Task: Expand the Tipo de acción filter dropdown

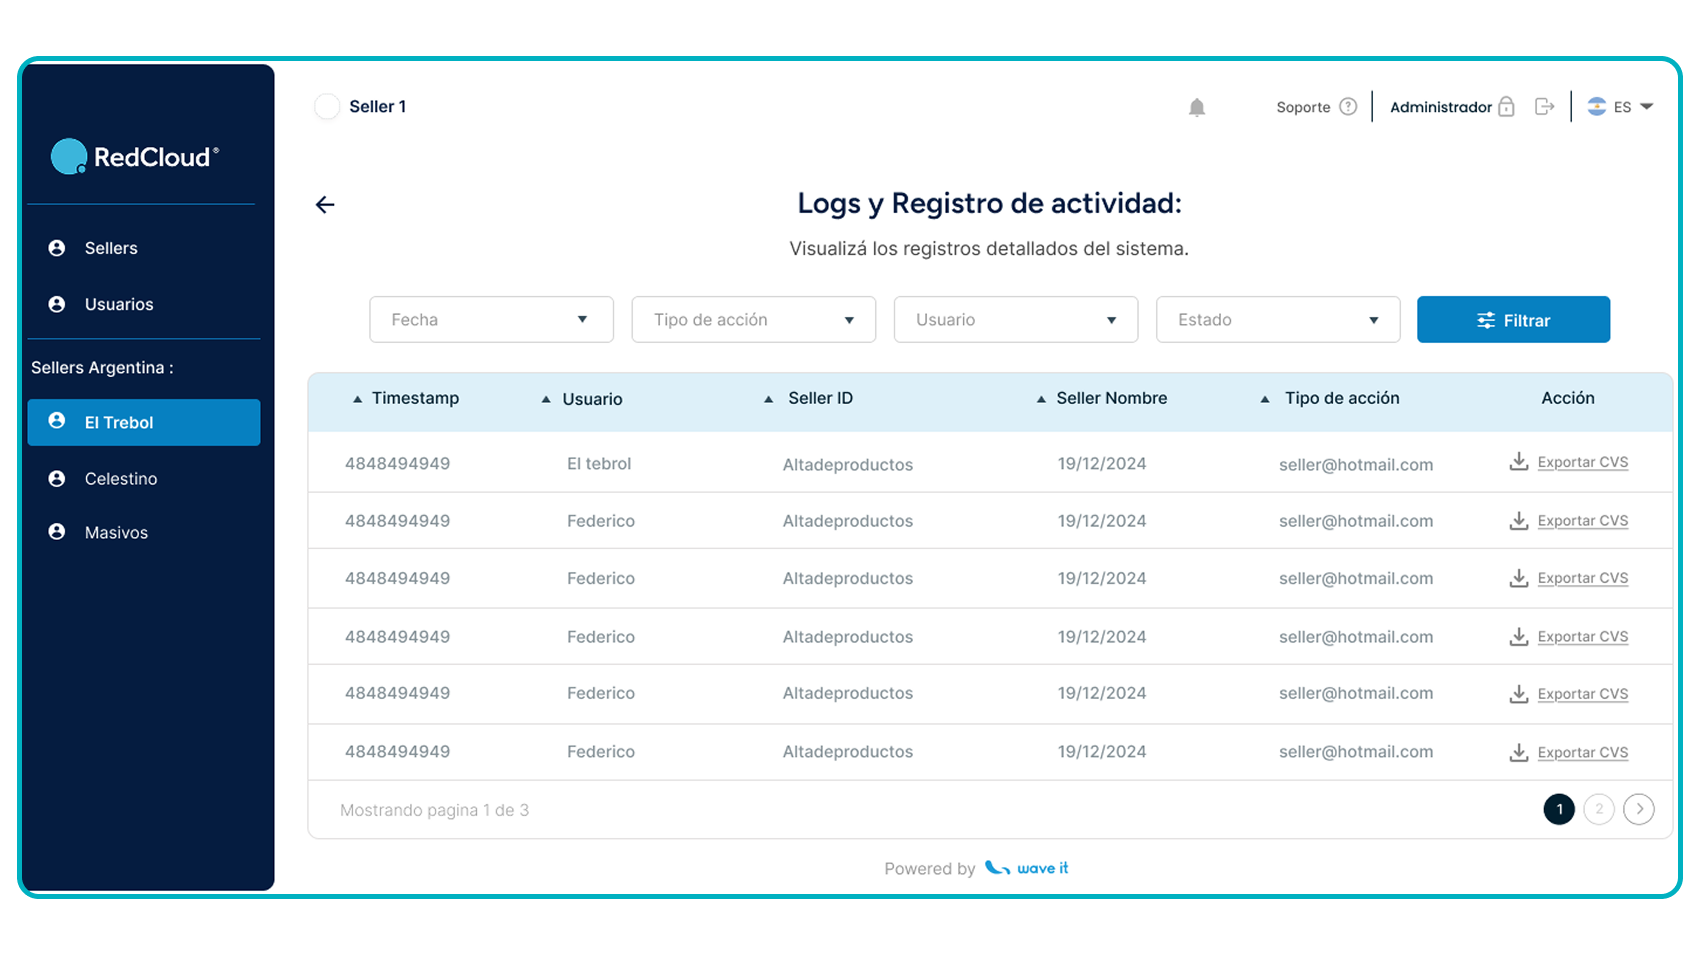Action: click(753, 320)
